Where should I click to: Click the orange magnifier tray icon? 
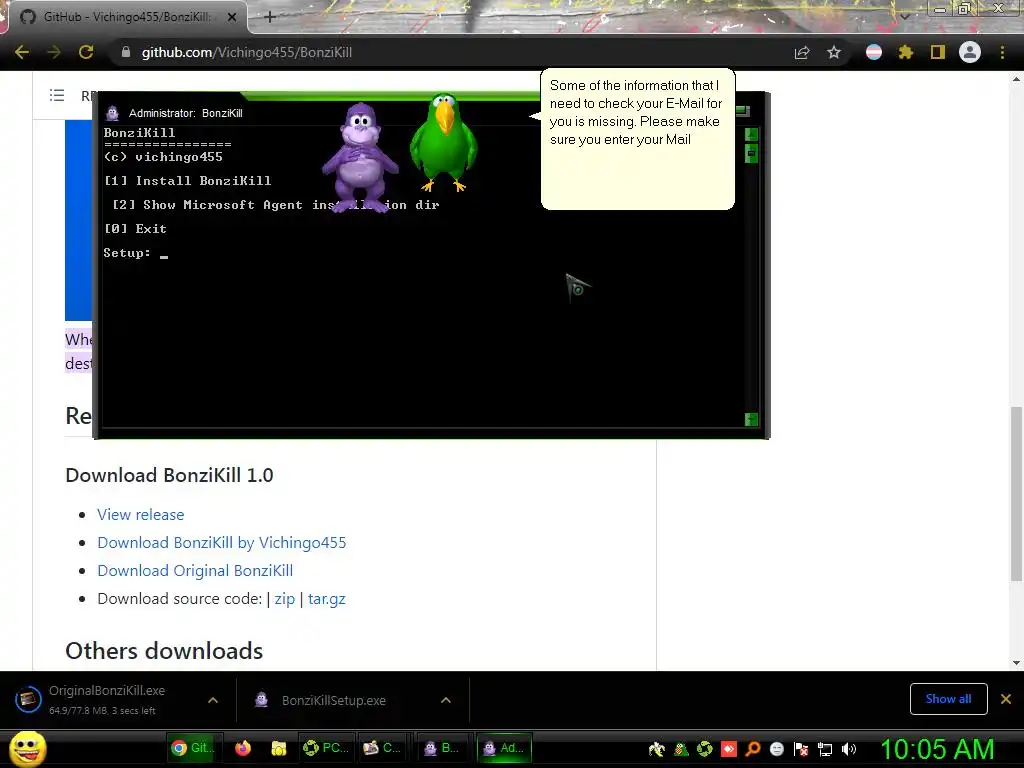(x=753, y=749)
